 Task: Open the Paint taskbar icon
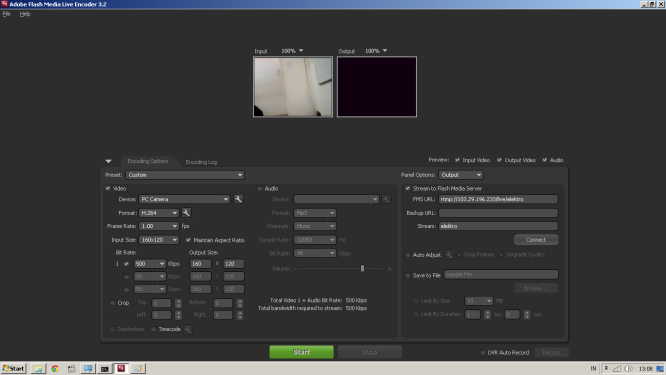tap(138, 369)
